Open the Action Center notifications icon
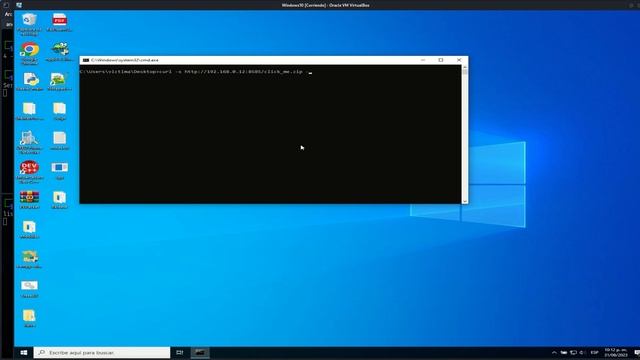This screenshot has width=640, height=360. 636,353
